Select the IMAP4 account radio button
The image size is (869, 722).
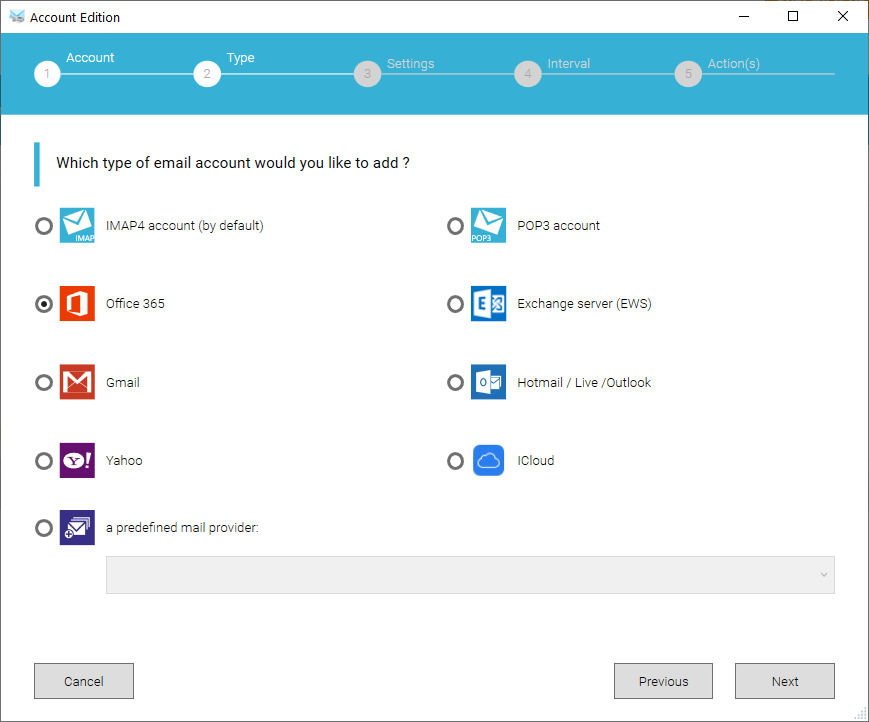click(44, 226)
